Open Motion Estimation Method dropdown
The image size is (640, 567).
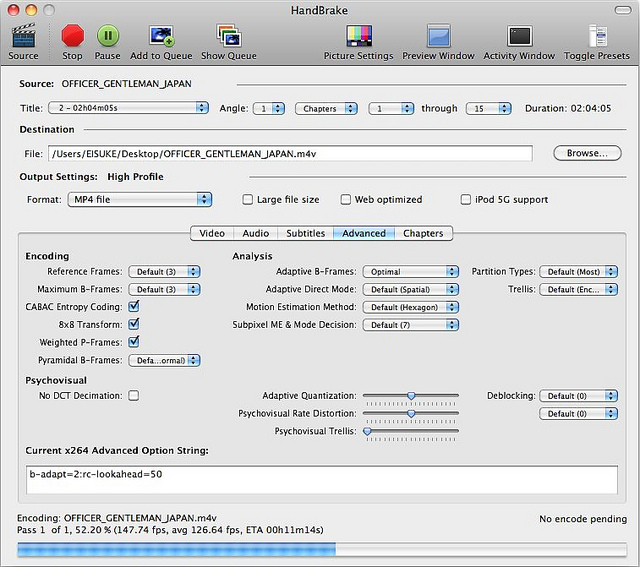point(411,307)
